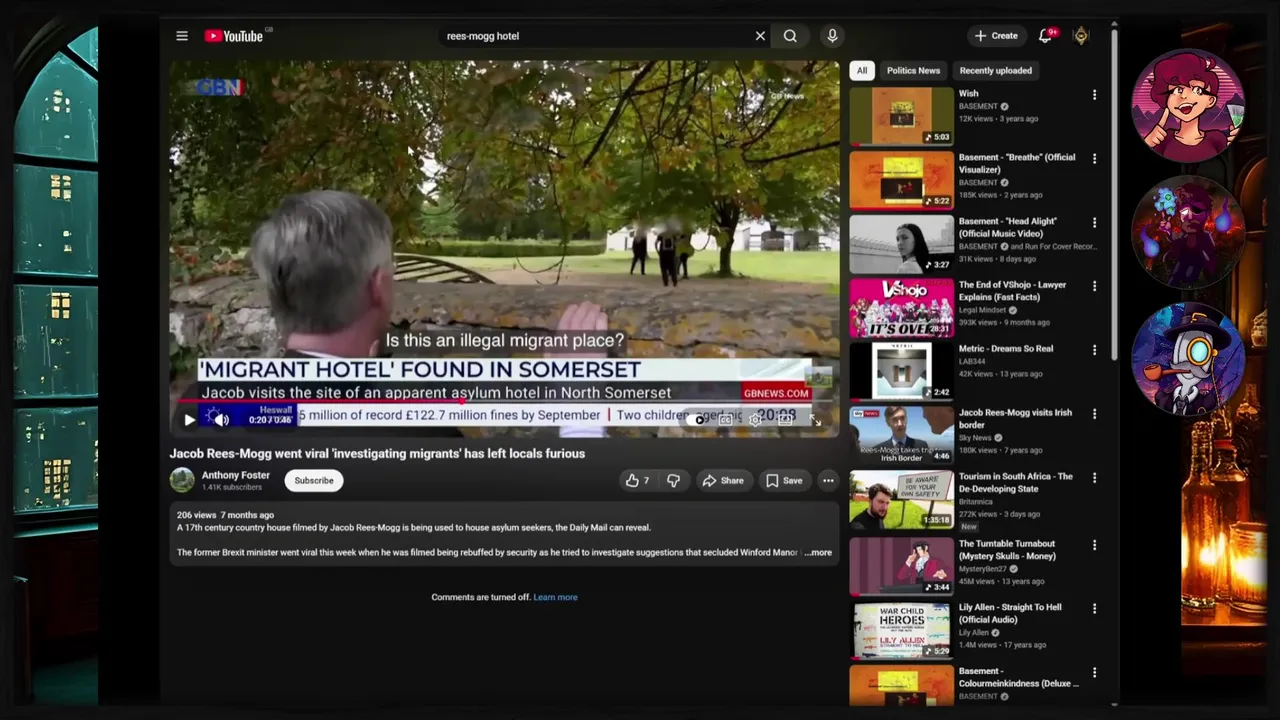
Task: Follow the 'Learn more' comments link
Action: (x=555, y=597)
